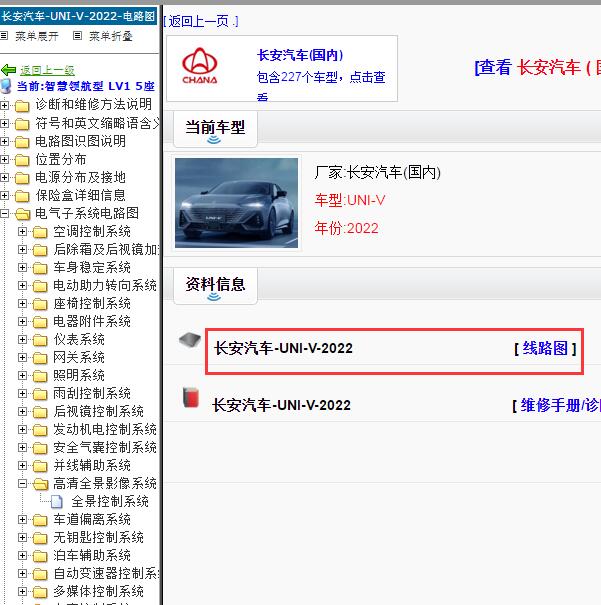Click the UNI-V car thumbnail image
Viewport: 601px width, 605px height.
pyautogui.click(x=236, y=203)
